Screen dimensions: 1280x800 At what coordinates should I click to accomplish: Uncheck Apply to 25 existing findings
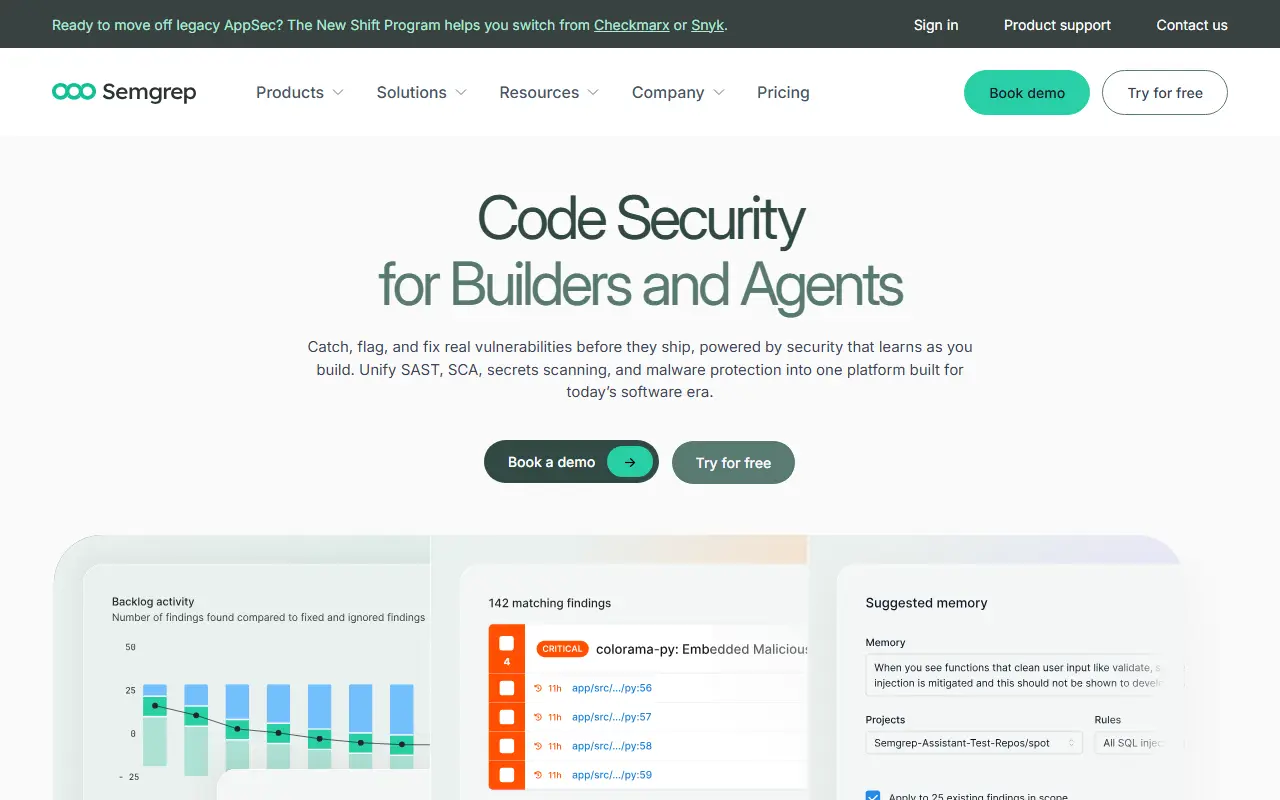873,796
